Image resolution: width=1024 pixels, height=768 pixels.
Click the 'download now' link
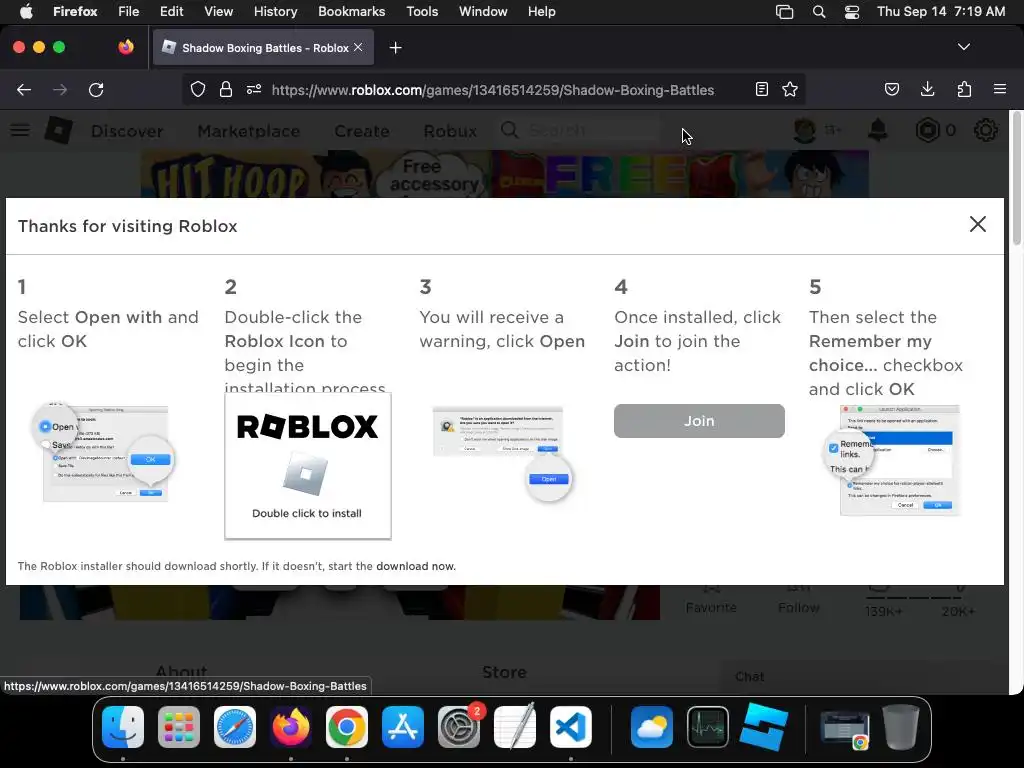pyautogui.click(x=415, y=566)
